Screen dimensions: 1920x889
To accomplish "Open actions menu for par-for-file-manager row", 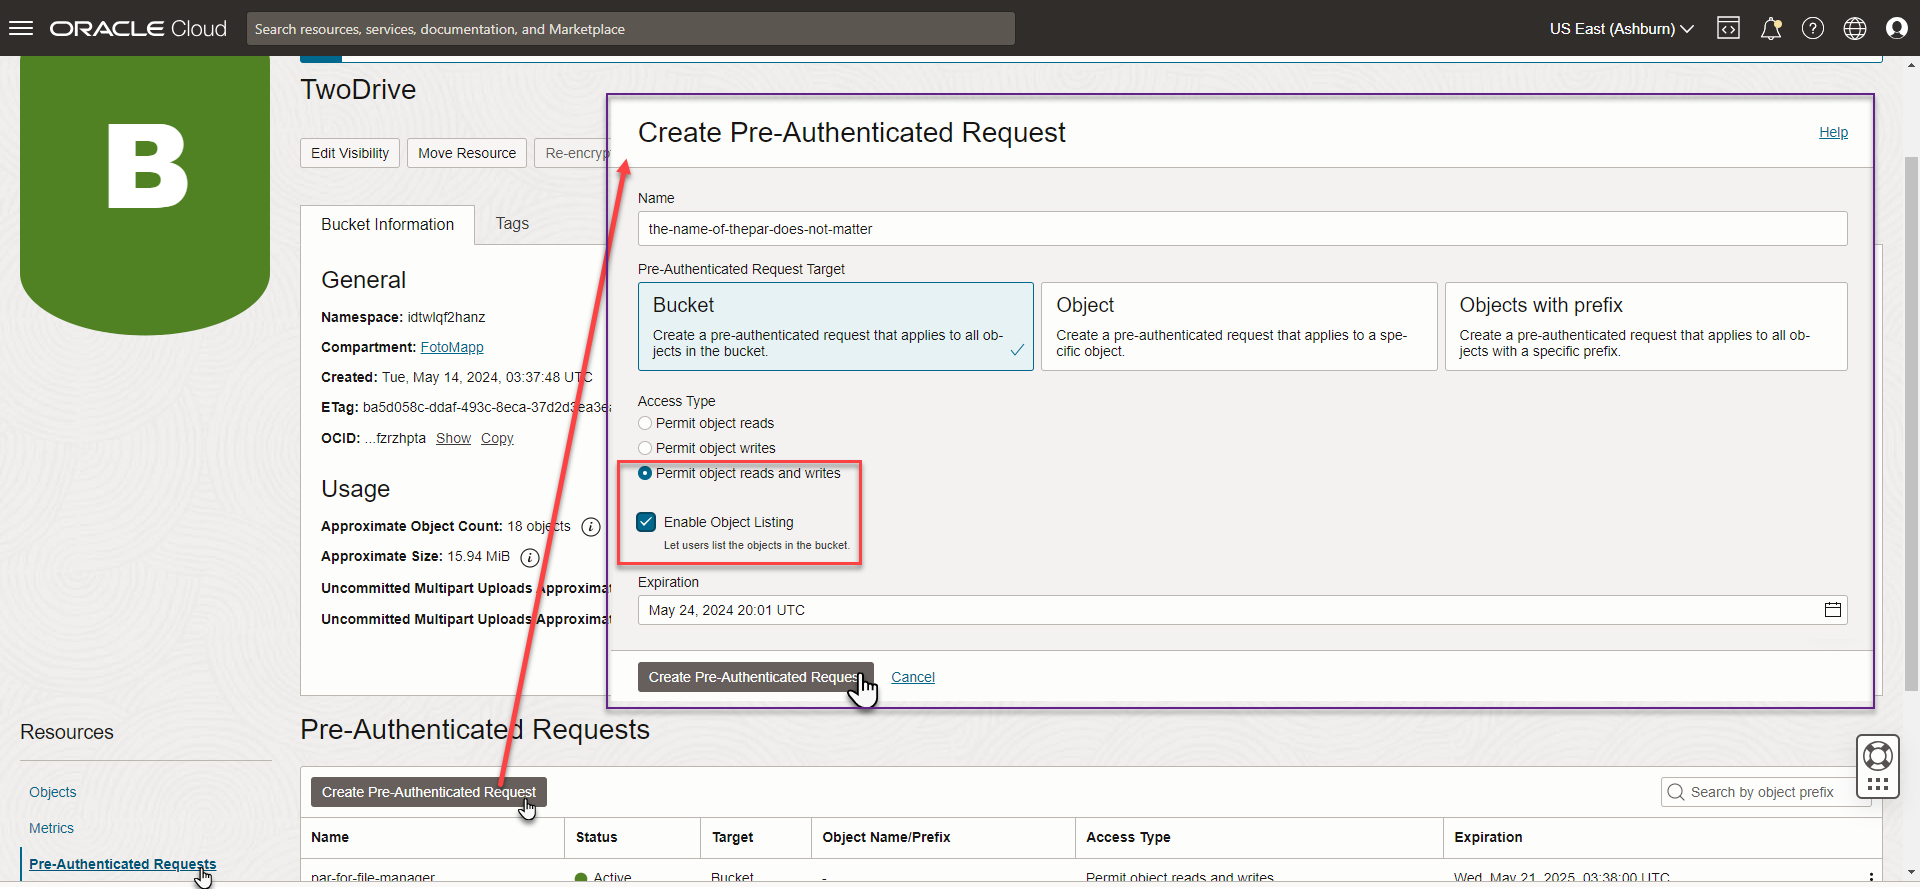I will [x=1871, y=877].
